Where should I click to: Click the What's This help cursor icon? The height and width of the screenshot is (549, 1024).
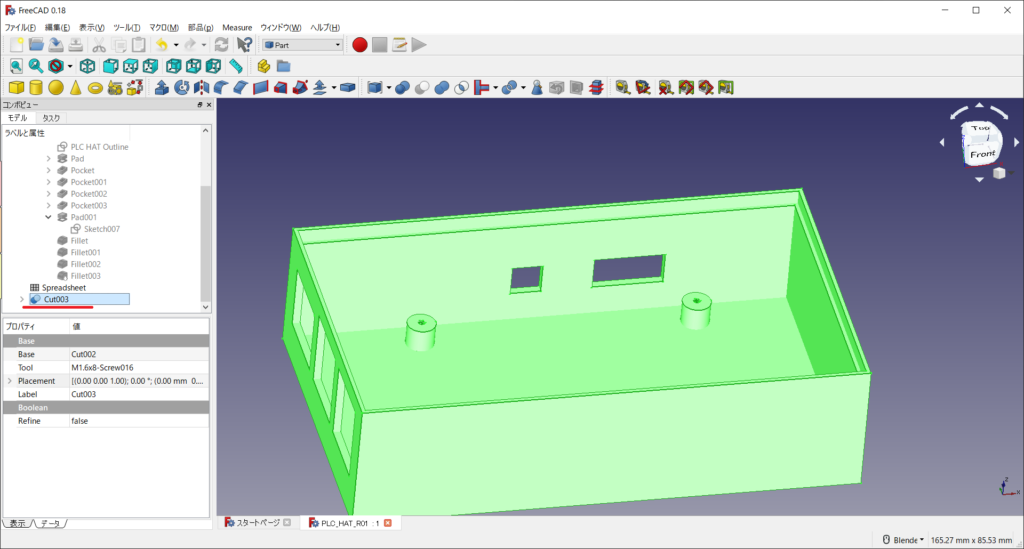click(x=245, y=45)
